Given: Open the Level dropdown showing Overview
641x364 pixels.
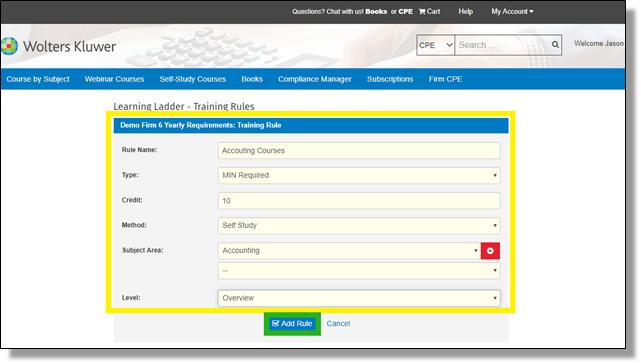Looking at the screenshot, I should click(x=359, y=298).
